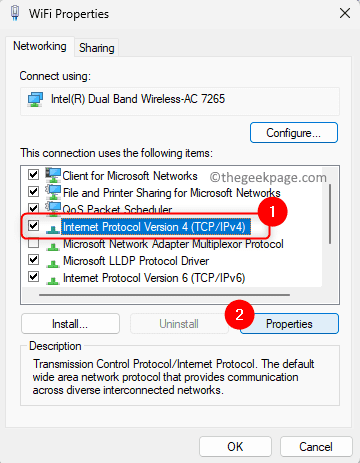Click the Intel Dual Band Wireless adapter icon

[x=35, y=99]
